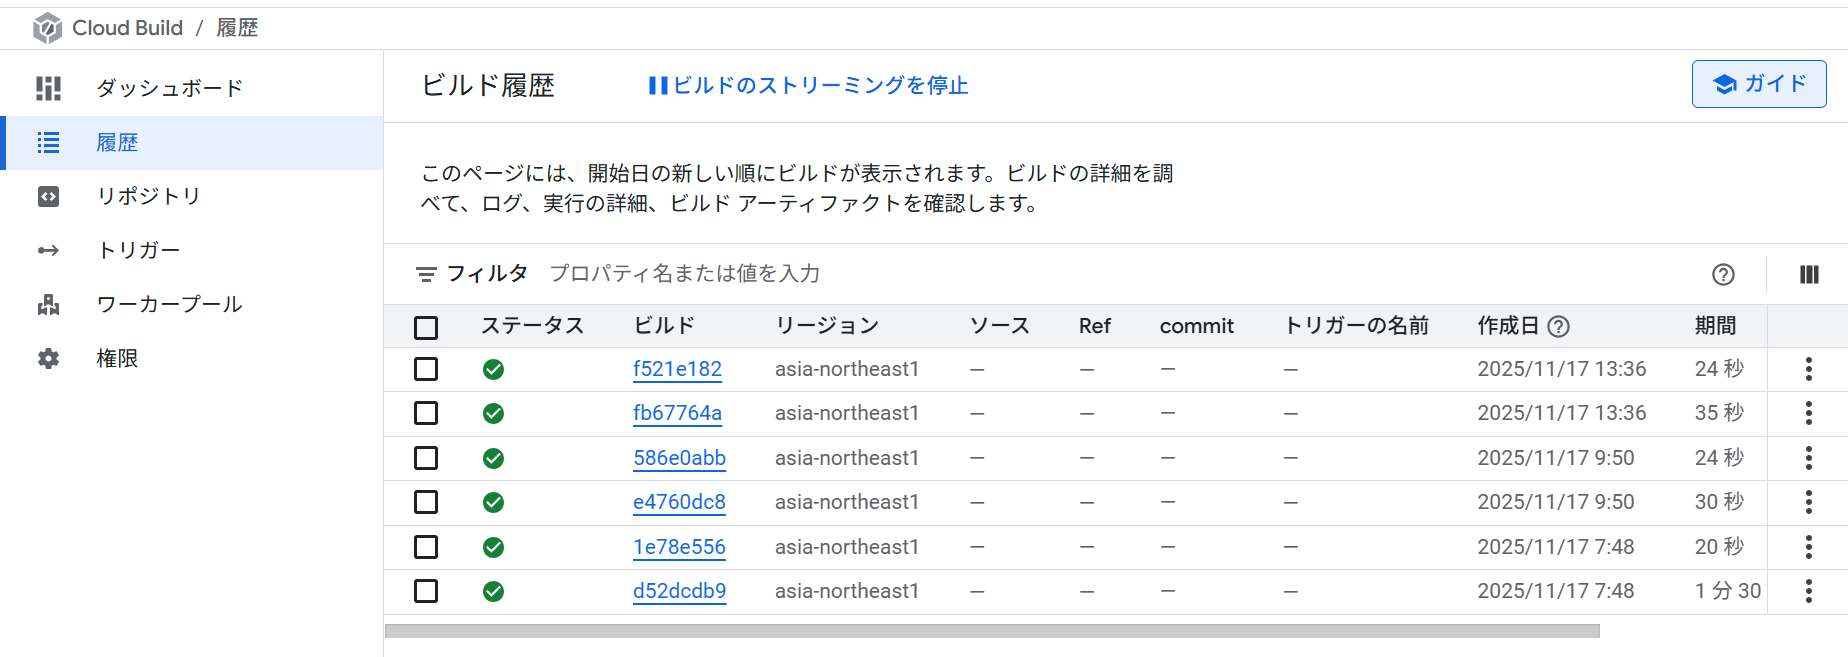Image resolution: width=1848 pixels, height=657 pixels.
Task: Click ビルドのストリーミングを停止 button
Action: pos(808,86)
